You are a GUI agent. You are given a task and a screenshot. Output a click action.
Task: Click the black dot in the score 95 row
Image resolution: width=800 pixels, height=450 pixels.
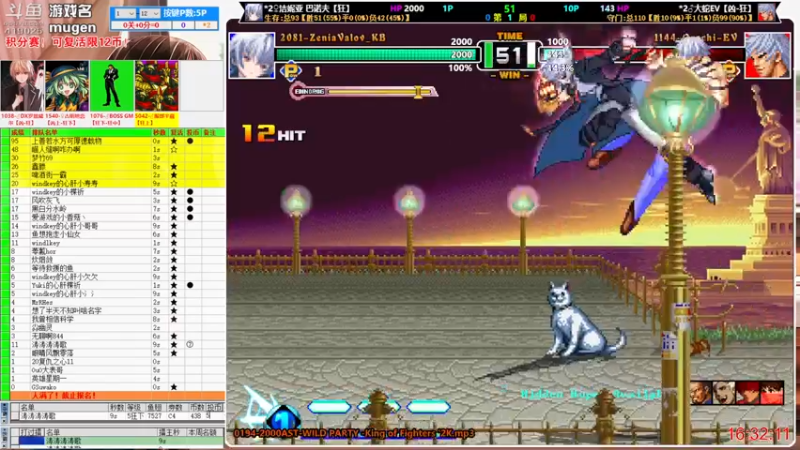tap(190, 141)
